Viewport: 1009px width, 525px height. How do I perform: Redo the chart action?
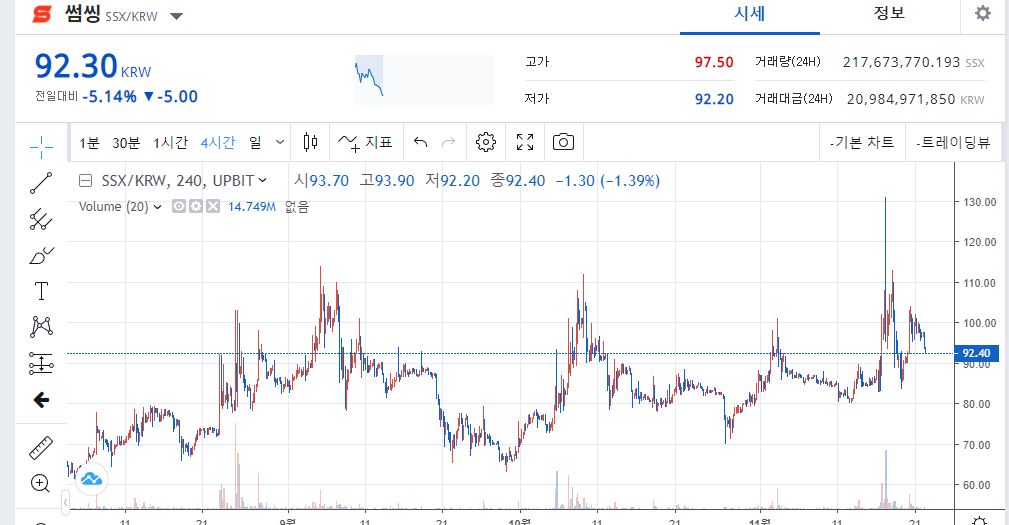[449, 142]
